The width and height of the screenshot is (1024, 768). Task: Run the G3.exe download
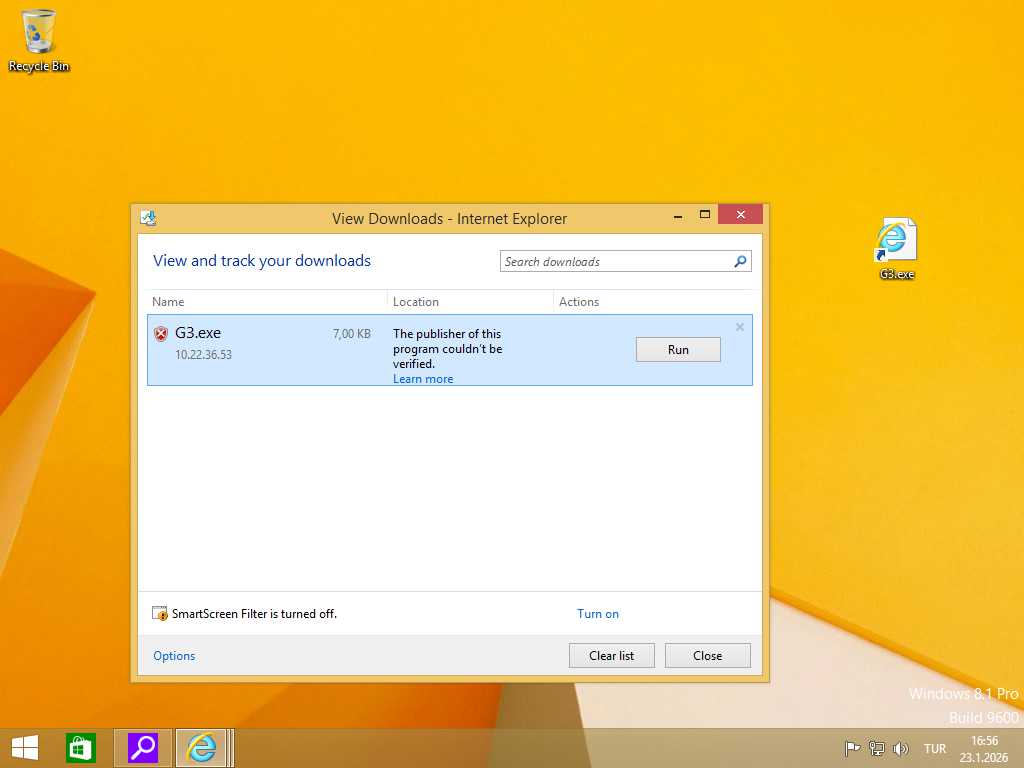[x=678, y=349]
